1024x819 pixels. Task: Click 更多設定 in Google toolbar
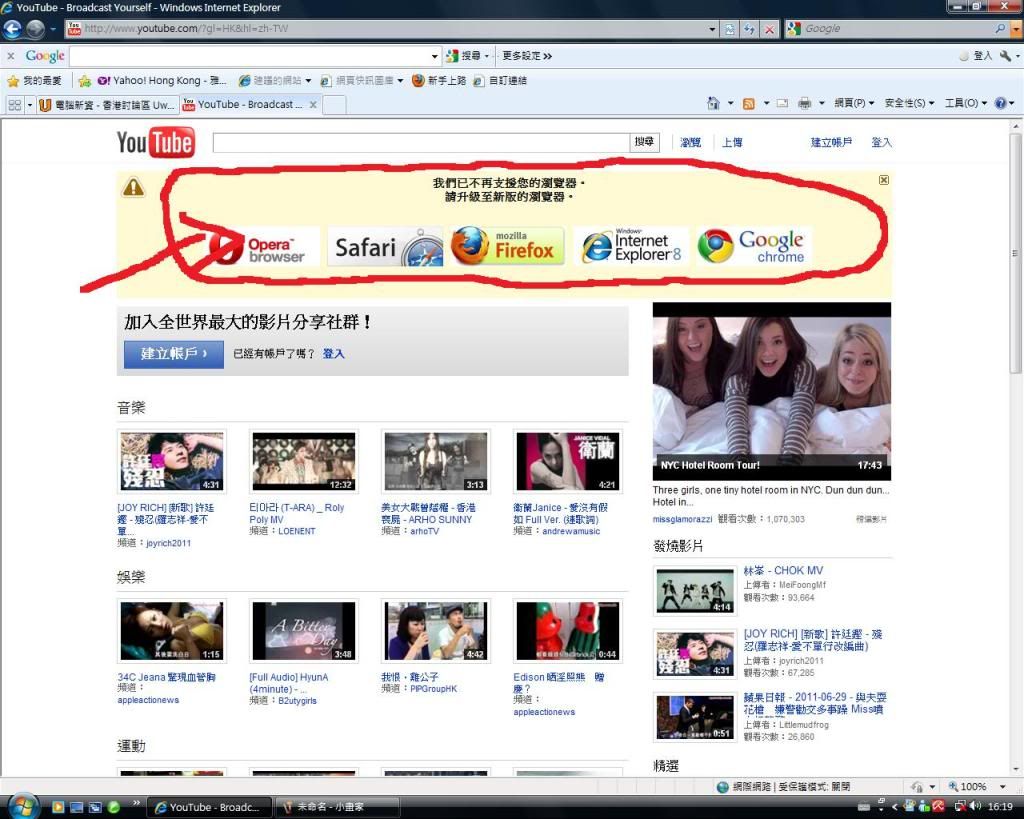click(x=527, y=56)
